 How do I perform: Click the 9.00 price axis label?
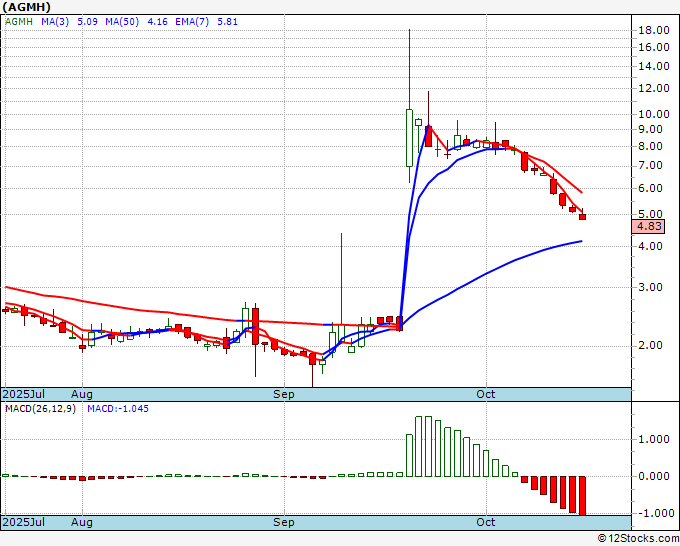point(651,130)
